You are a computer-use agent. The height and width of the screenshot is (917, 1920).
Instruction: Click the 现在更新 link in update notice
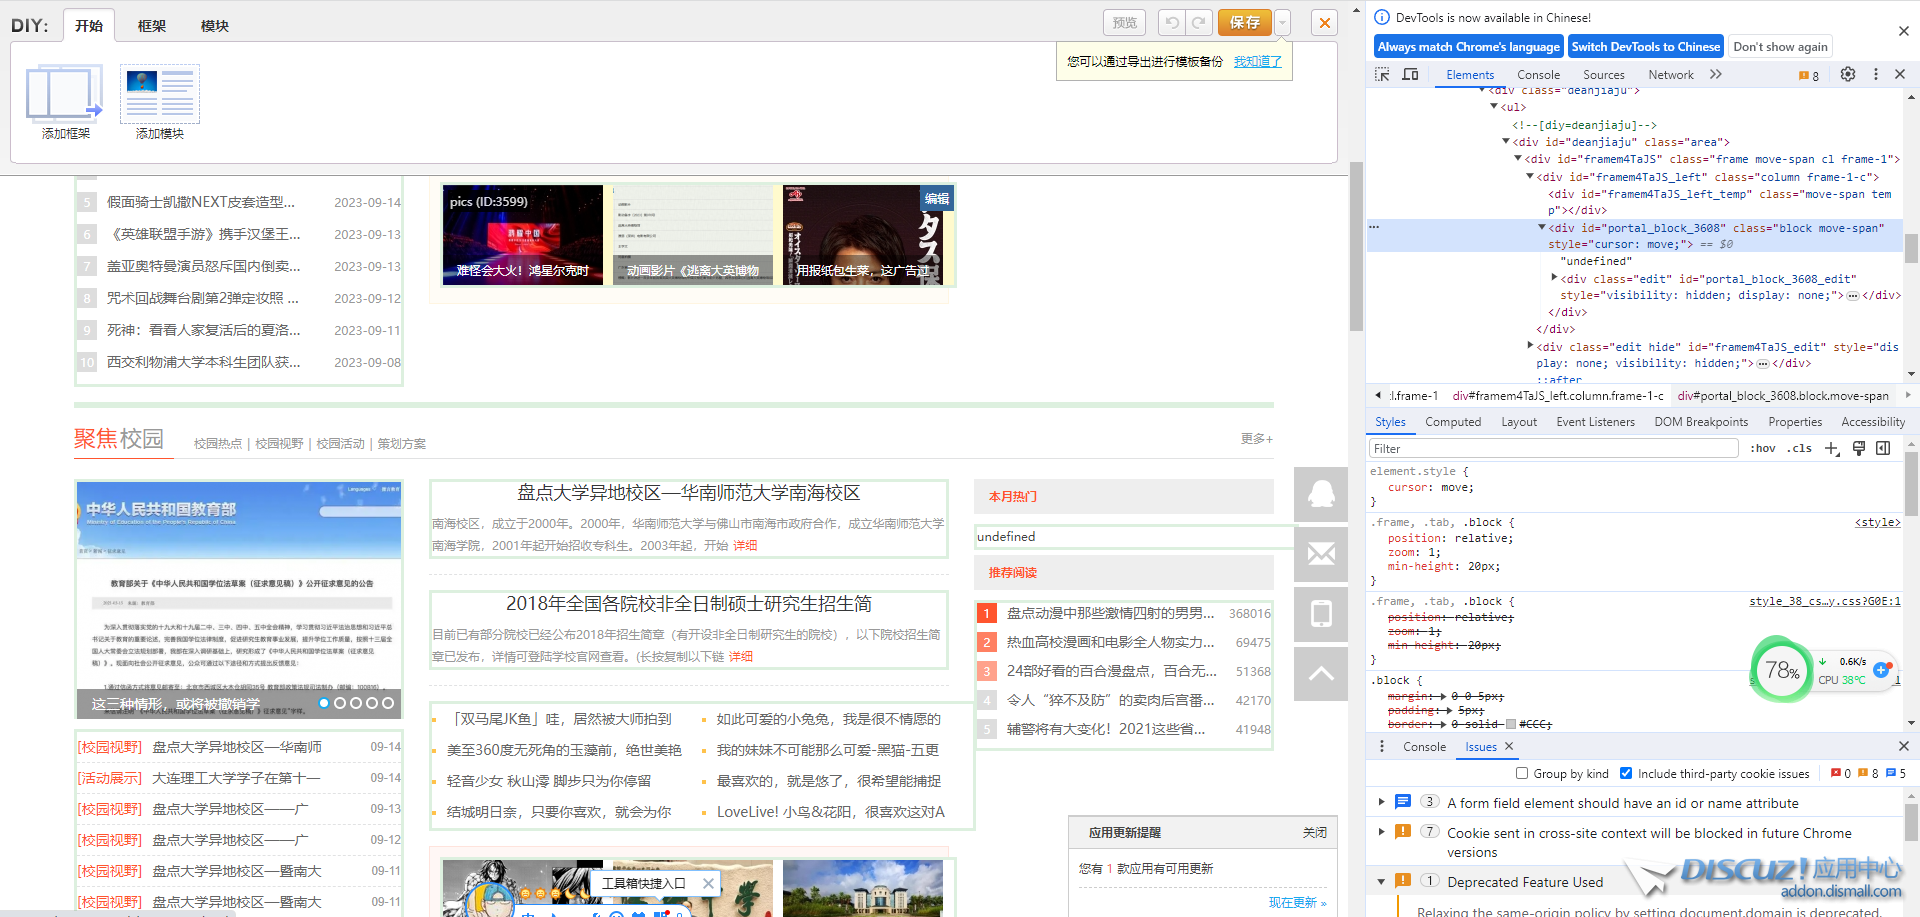click(x=1297, y=902)
